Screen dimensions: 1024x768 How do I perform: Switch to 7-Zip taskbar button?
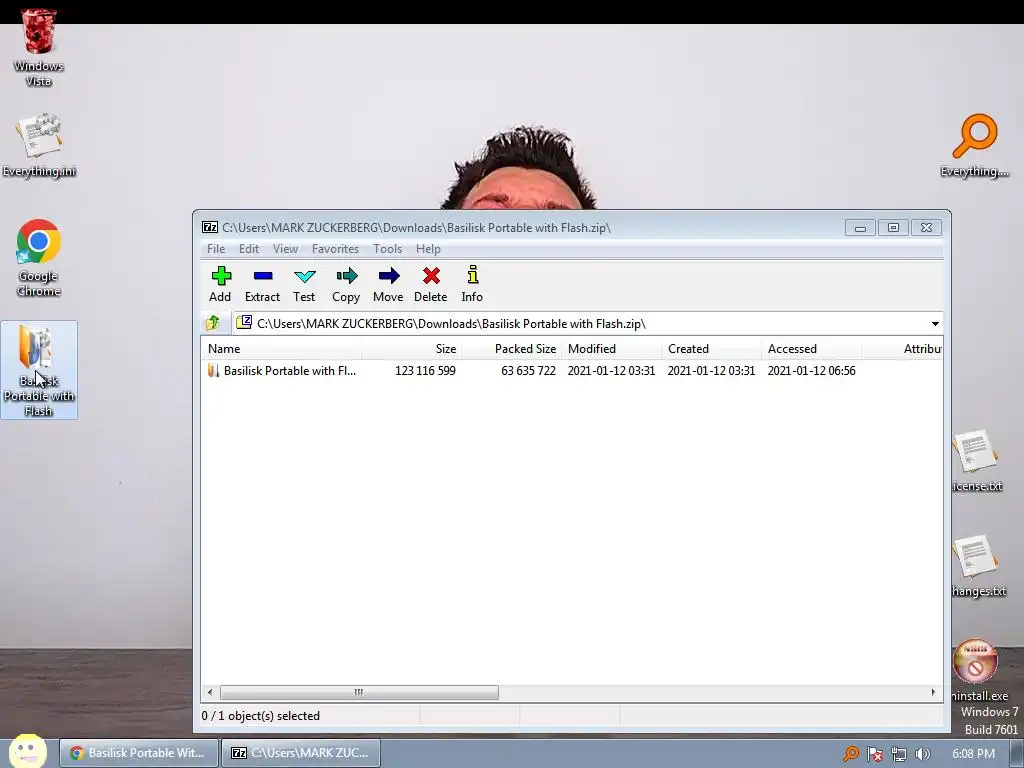300,753
